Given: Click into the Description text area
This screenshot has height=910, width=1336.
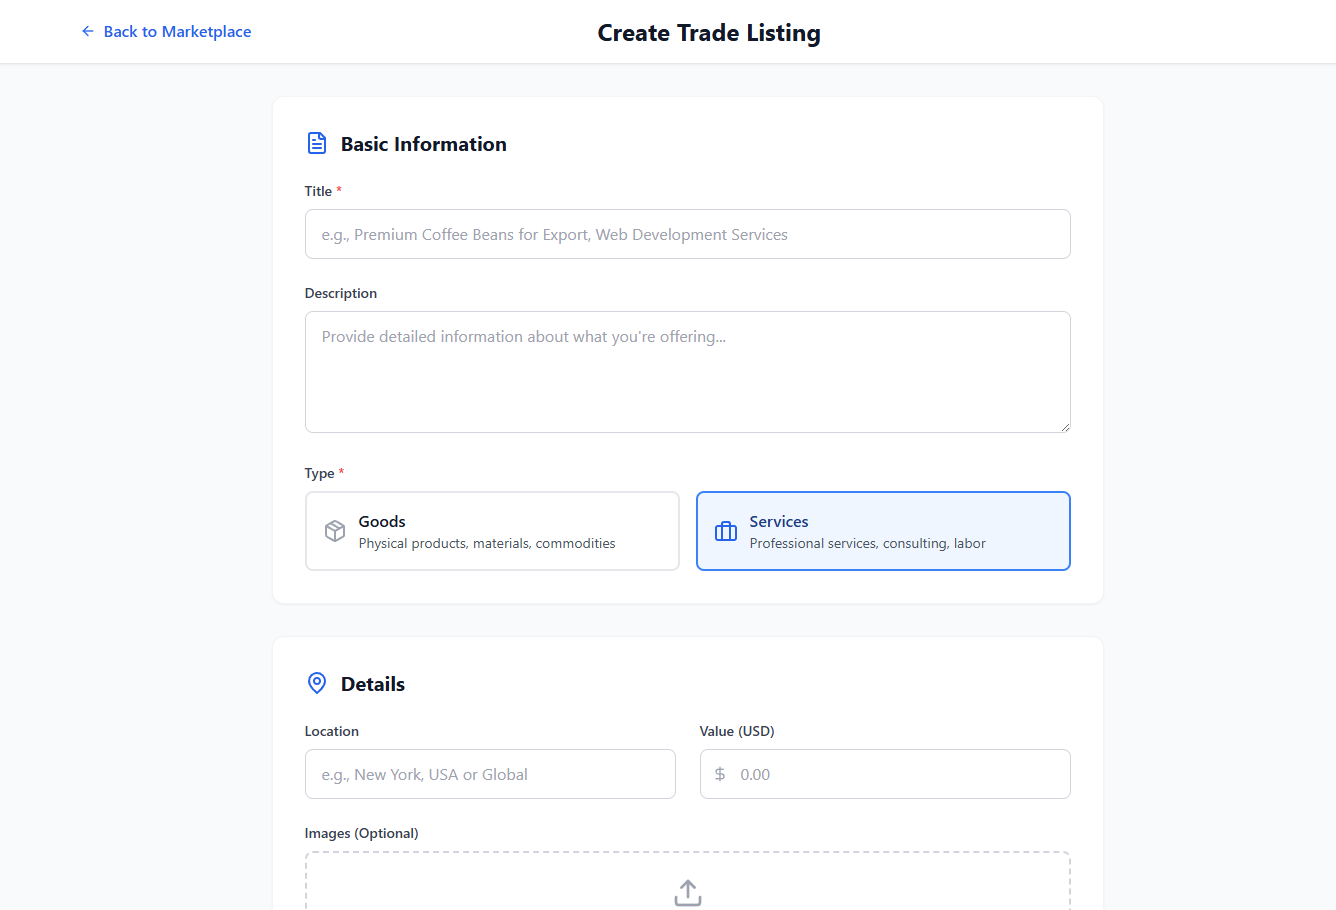Looking at the screenshot, I should coord(687,372).
